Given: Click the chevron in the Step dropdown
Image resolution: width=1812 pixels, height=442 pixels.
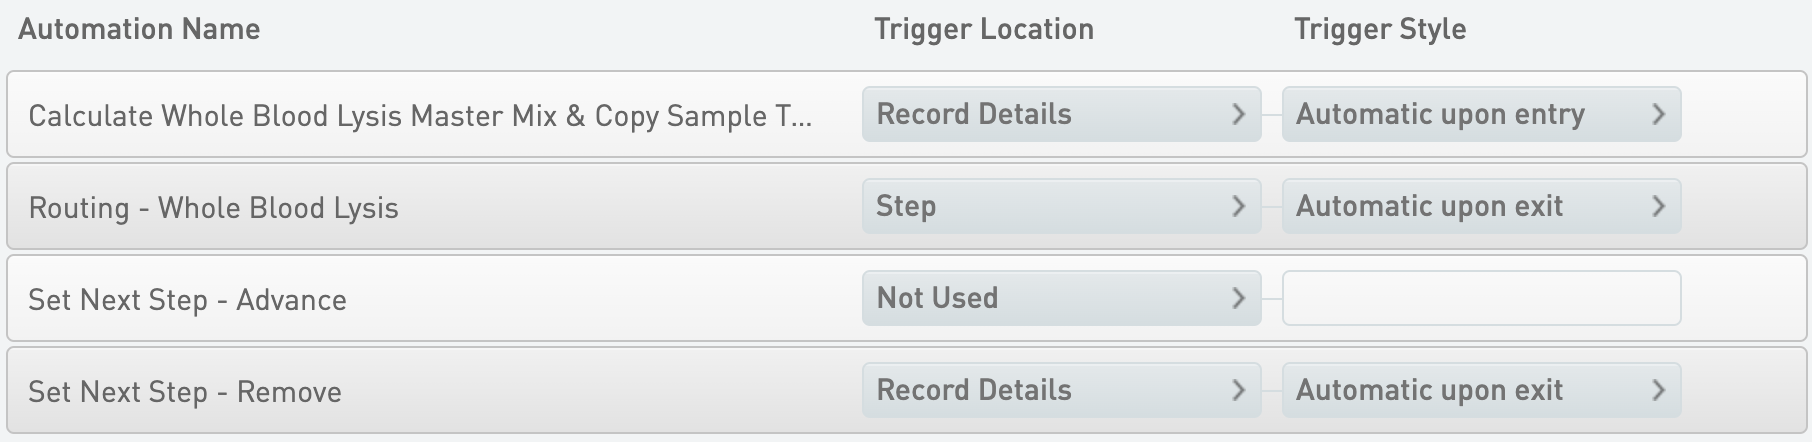Looking at the screenshot, I should point(1238,207).
